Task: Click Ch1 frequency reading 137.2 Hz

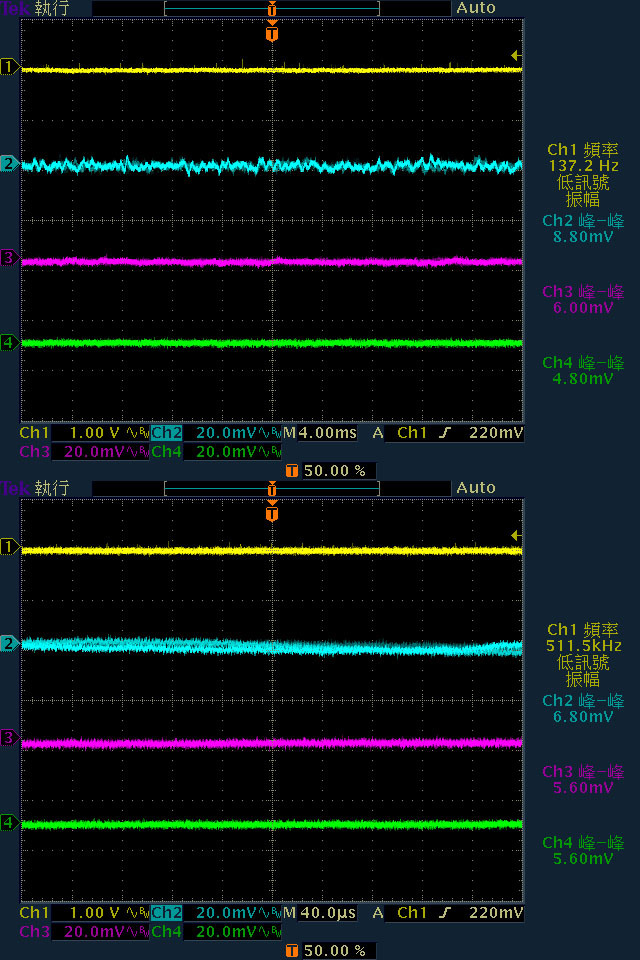Action: [583, 166]
